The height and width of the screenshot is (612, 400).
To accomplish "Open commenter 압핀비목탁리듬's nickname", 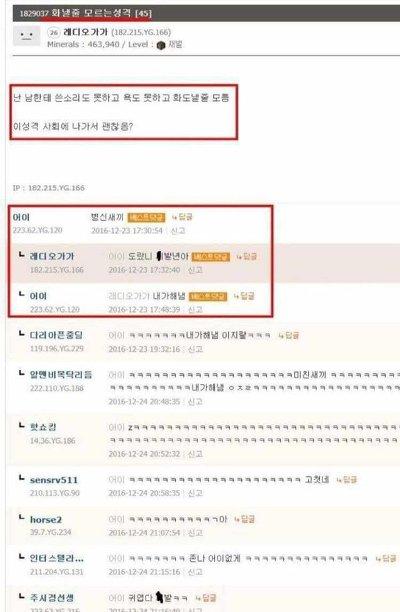I will pyautogui.click(x=61, y=375).
